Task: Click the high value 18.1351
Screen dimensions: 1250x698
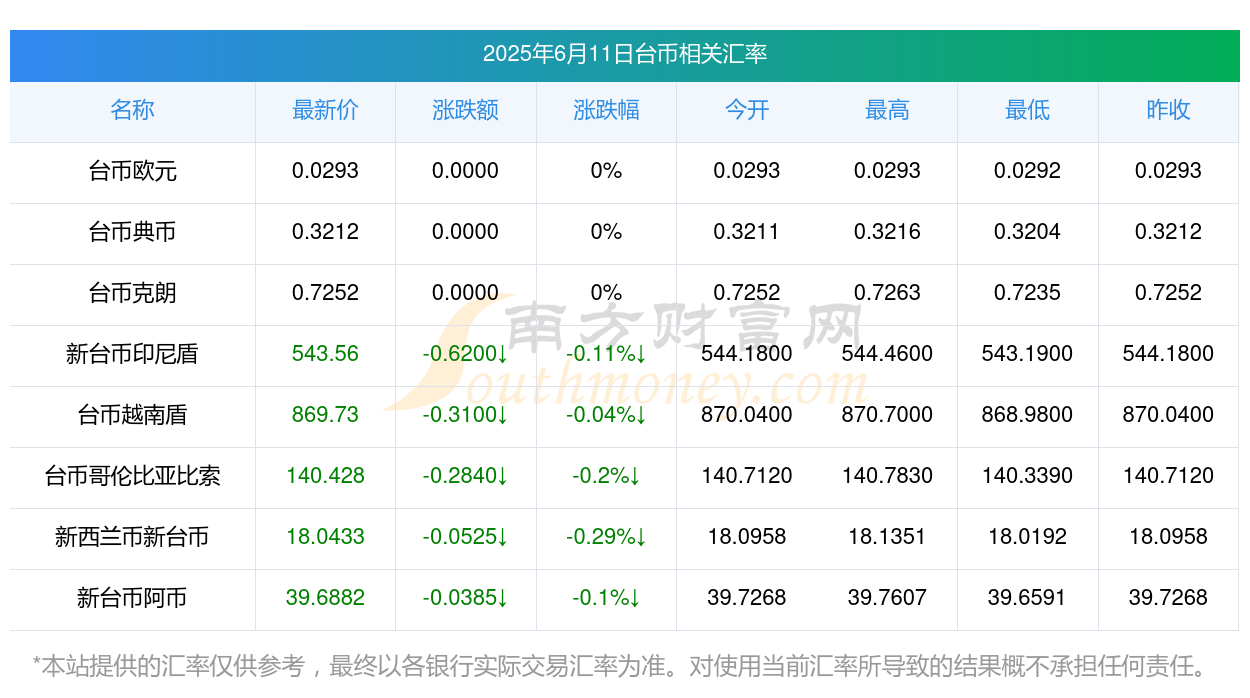Action: pyautogui.click(x=887, y=537)
